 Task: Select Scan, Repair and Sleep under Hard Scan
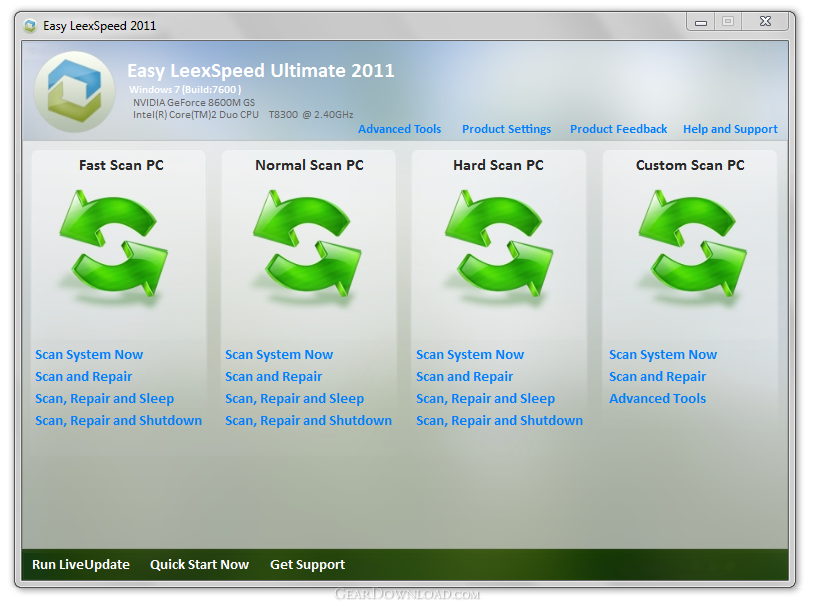[x=485, y=399]
